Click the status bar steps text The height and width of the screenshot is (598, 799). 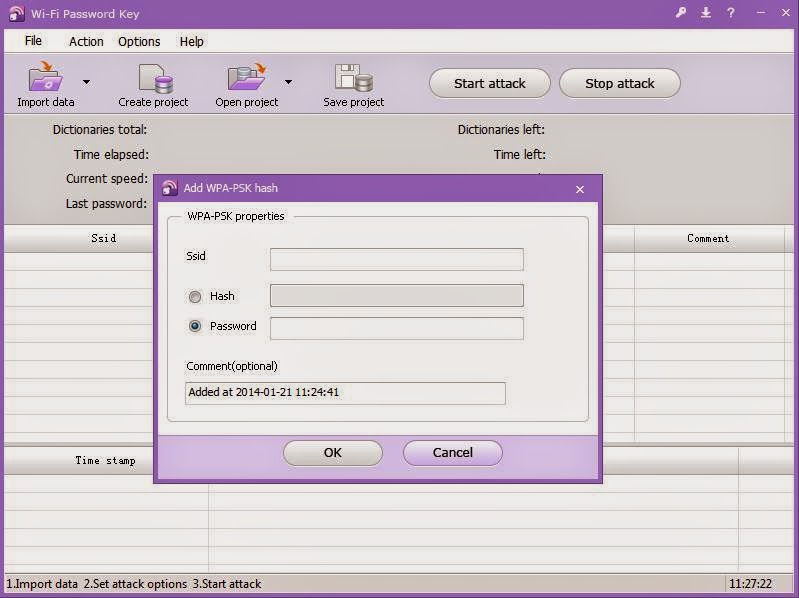tap(134, 584)
